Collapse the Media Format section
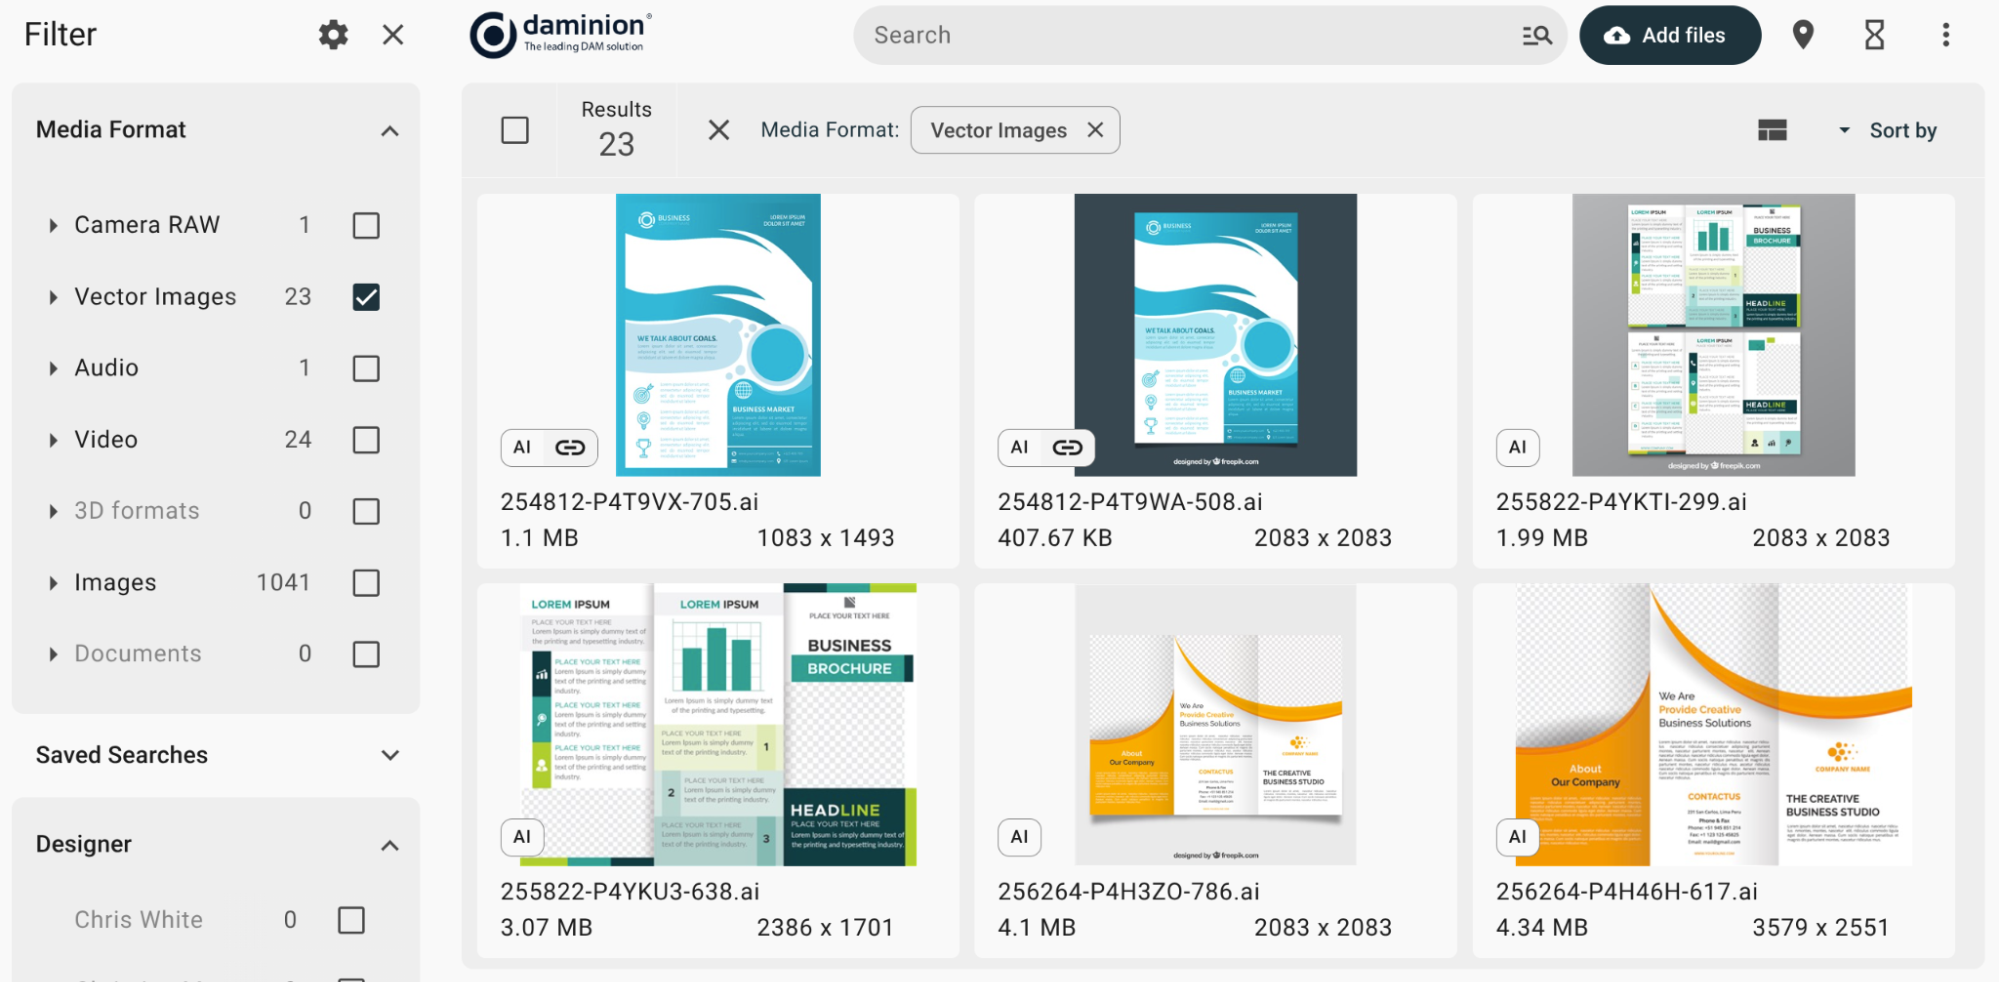The width and height of the screenshot is (1999, 983). tap(390, 131)
